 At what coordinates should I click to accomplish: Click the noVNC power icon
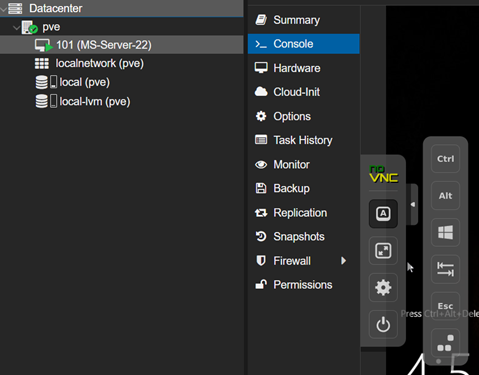tap(383, 324)
